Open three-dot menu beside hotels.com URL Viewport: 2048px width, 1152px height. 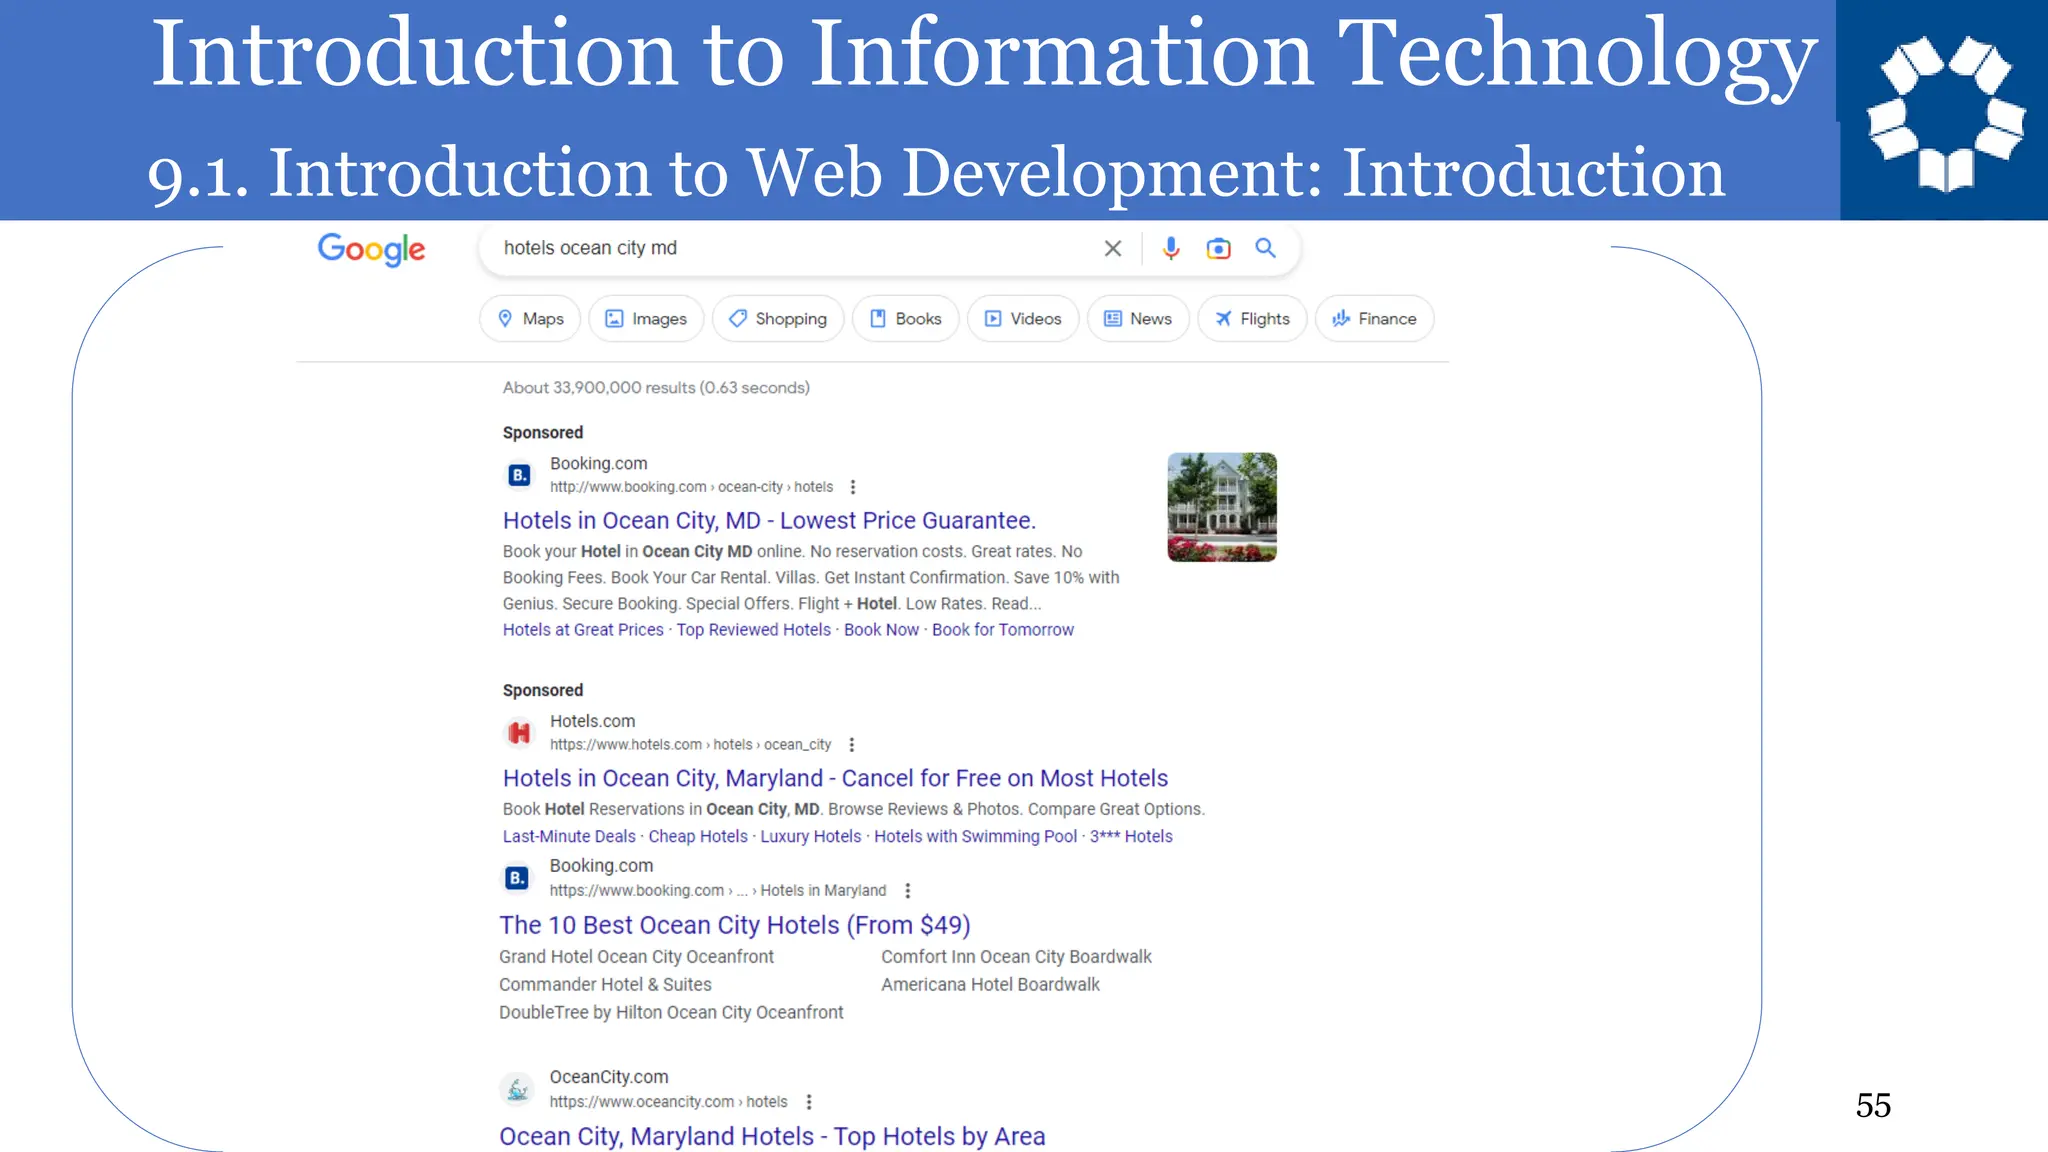point(852,745)
